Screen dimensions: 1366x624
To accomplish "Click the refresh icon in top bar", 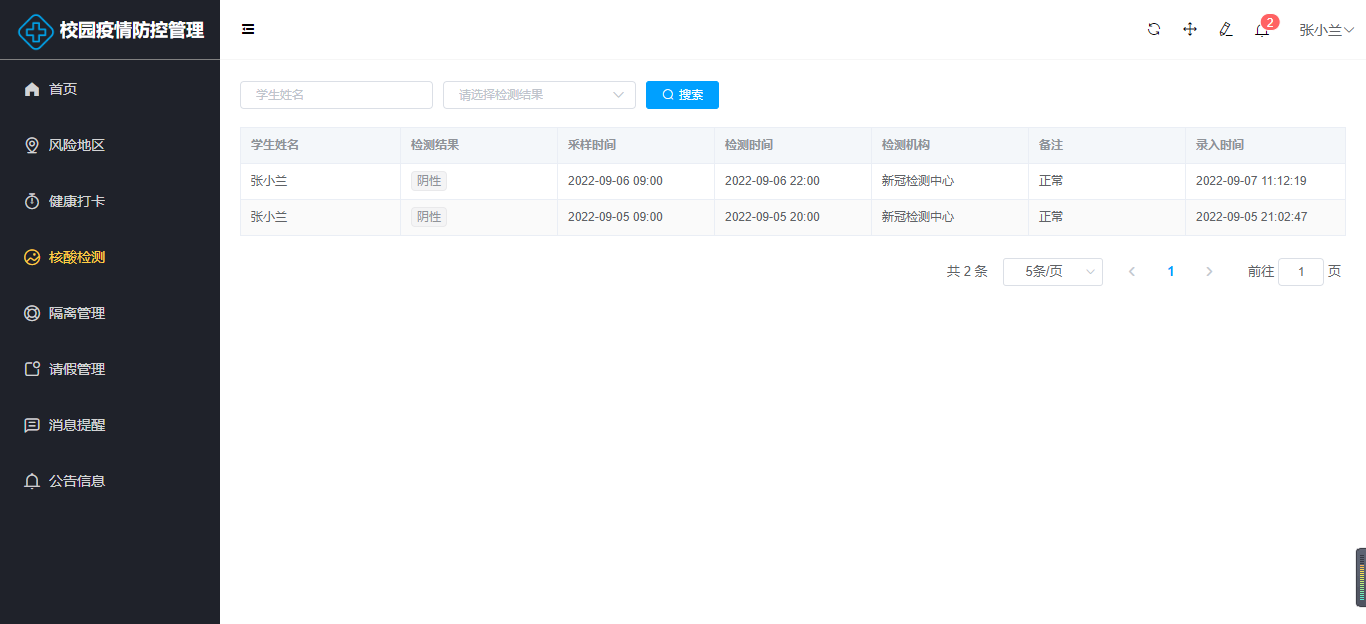I will (1154, 30).
